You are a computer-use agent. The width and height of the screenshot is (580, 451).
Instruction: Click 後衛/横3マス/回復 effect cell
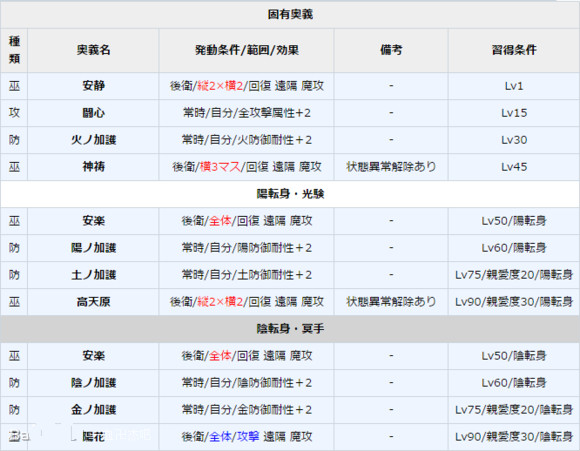tap(247, 167)
